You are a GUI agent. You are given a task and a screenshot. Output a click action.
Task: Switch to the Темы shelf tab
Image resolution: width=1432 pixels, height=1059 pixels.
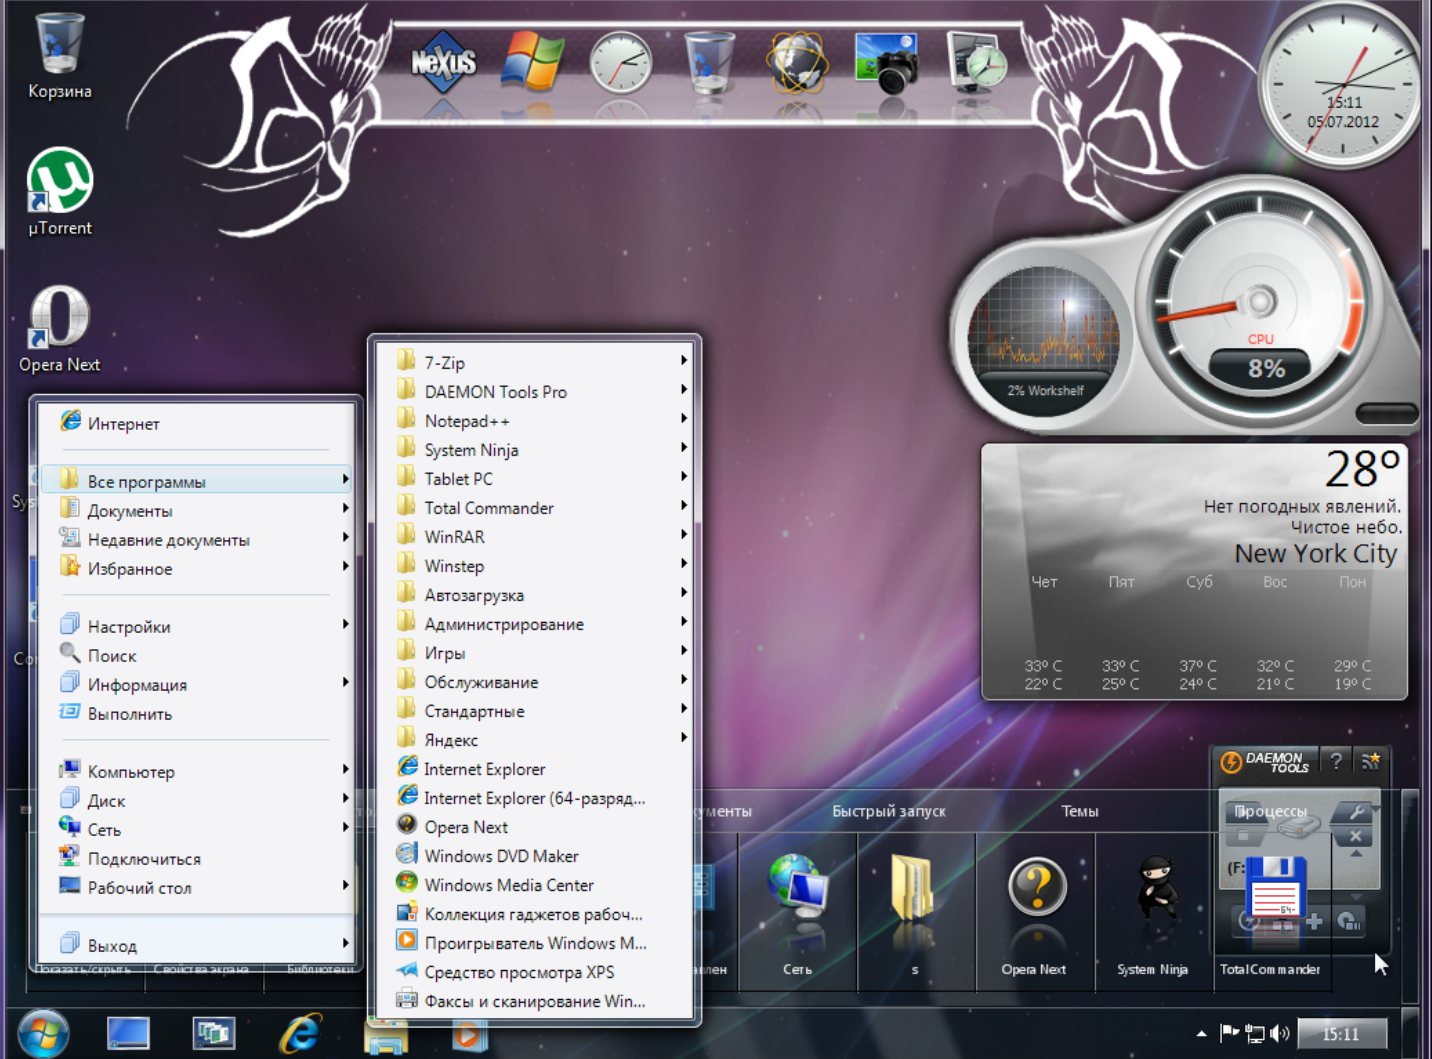tap(1080, 811)
